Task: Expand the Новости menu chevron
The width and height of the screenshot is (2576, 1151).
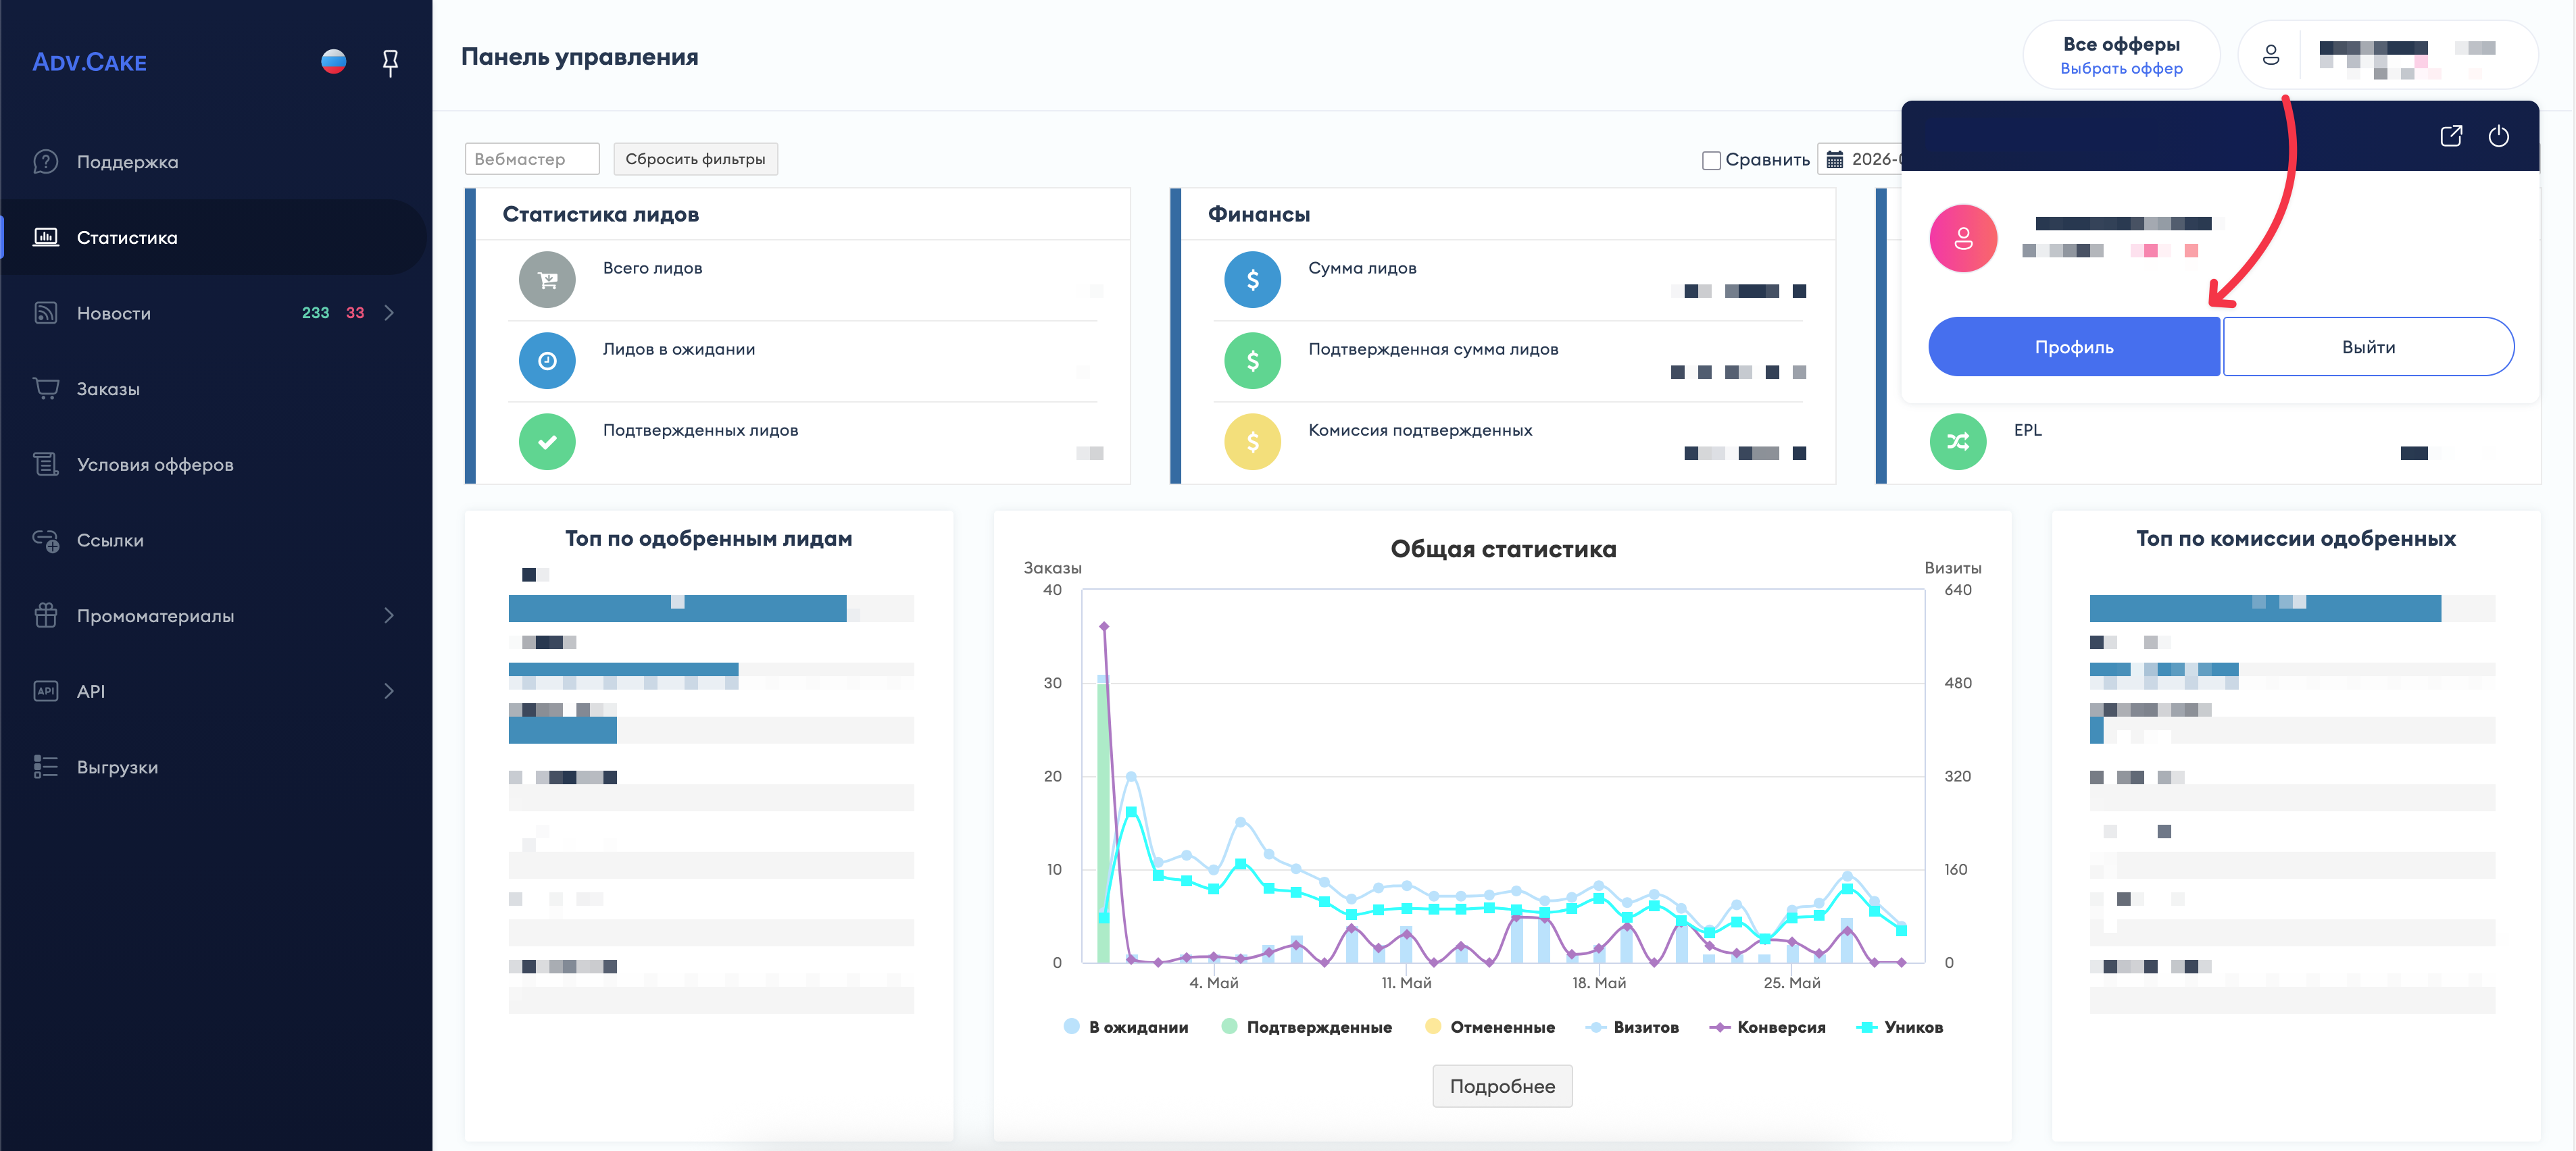Action: [389, 313]
